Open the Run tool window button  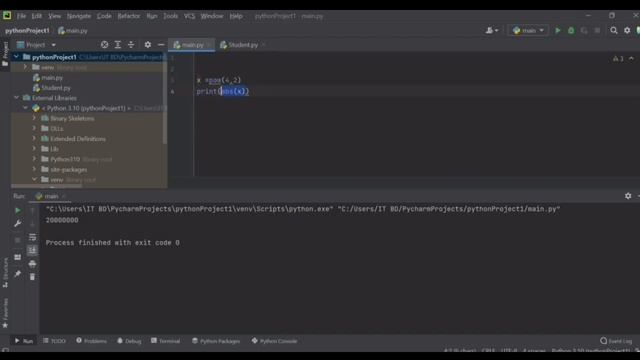pos(24,341)
